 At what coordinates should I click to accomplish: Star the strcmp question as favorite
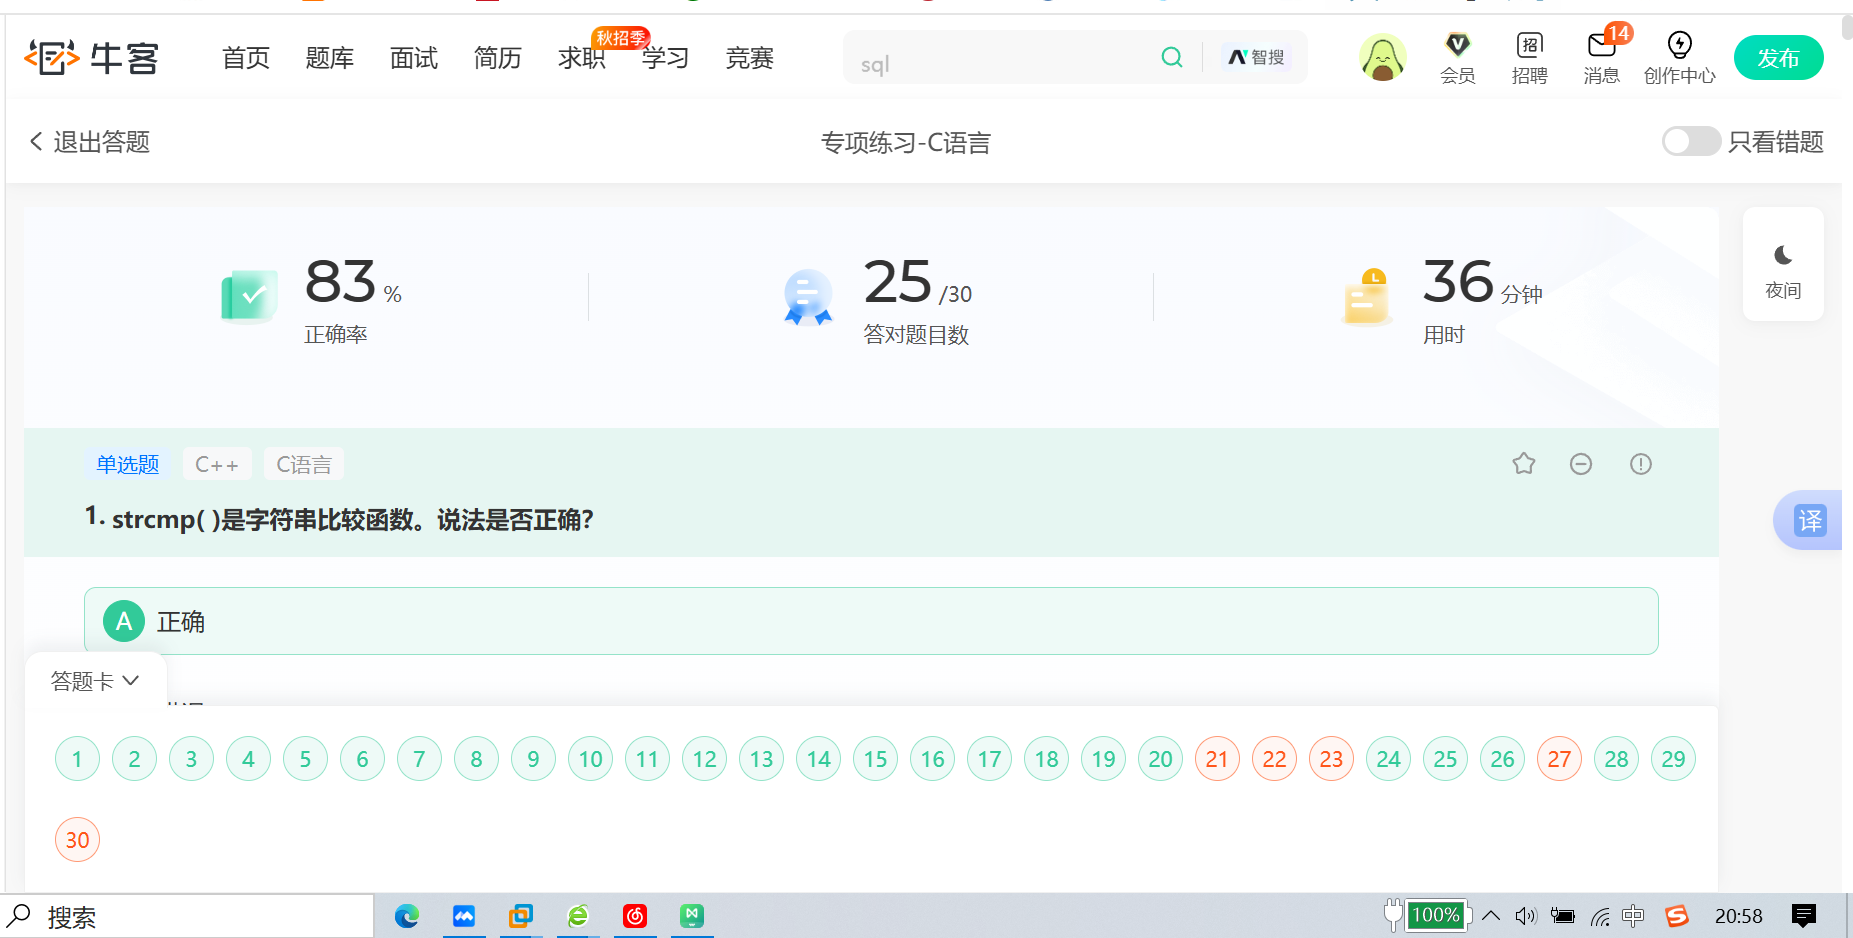pos(1523,463)
